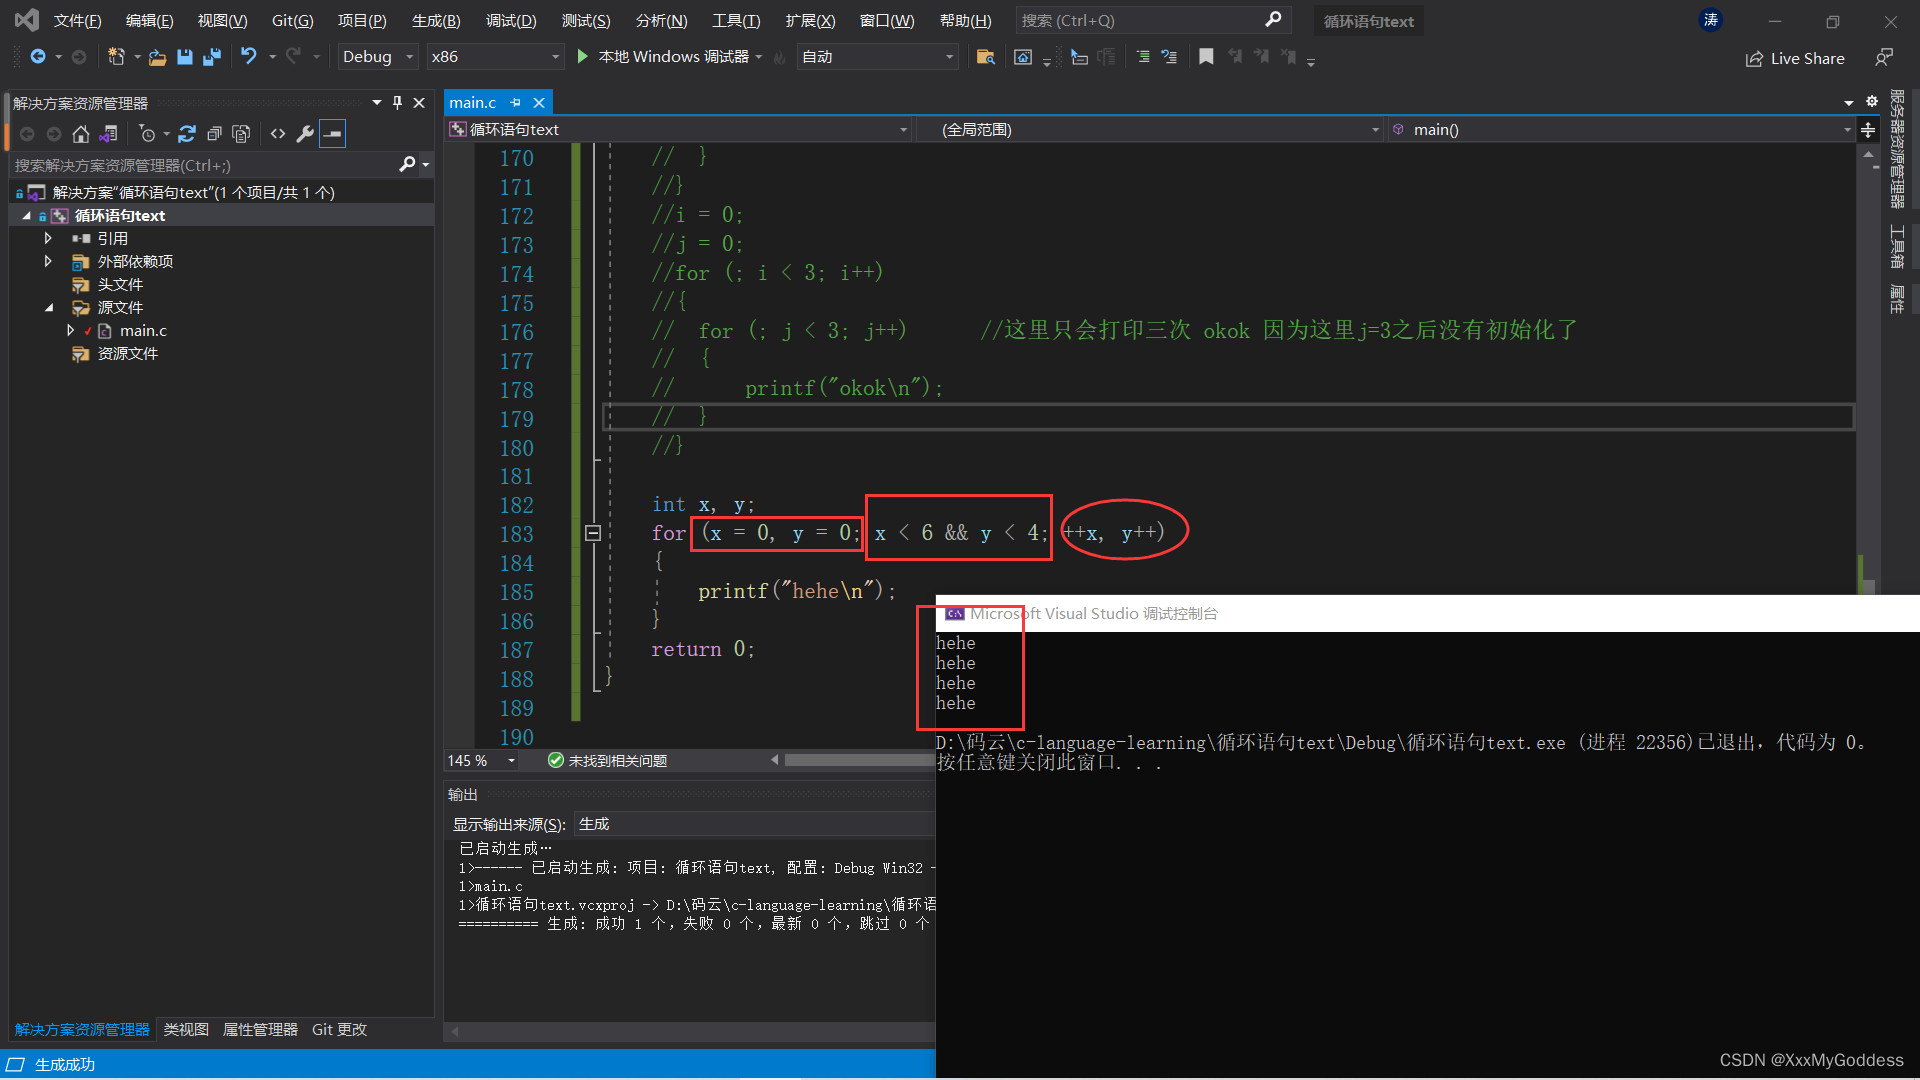Click the Solution Explorer home icon

tap(81, 133)
